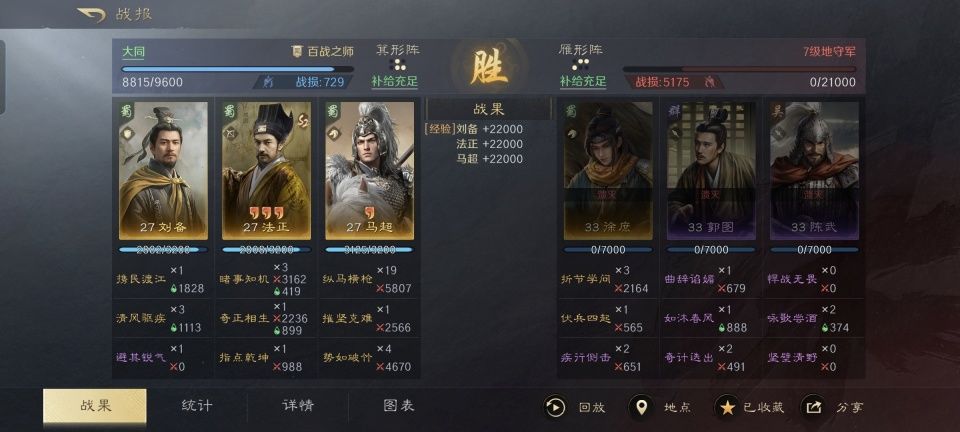Tap the back arrow beside 战报
960x432 pixels.
(91, 14)
